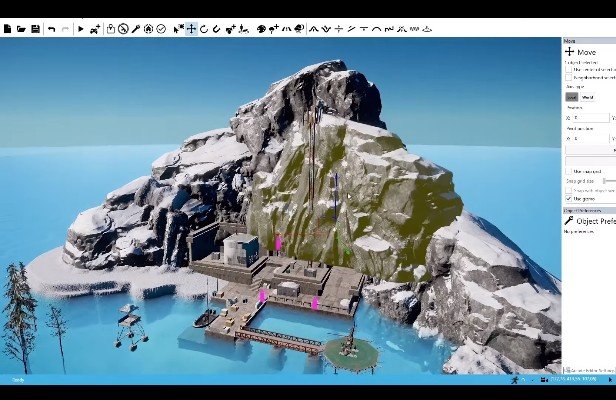Open a file with the folder icon
This screenshot has height=400, width=616.
tap(21, 29)
